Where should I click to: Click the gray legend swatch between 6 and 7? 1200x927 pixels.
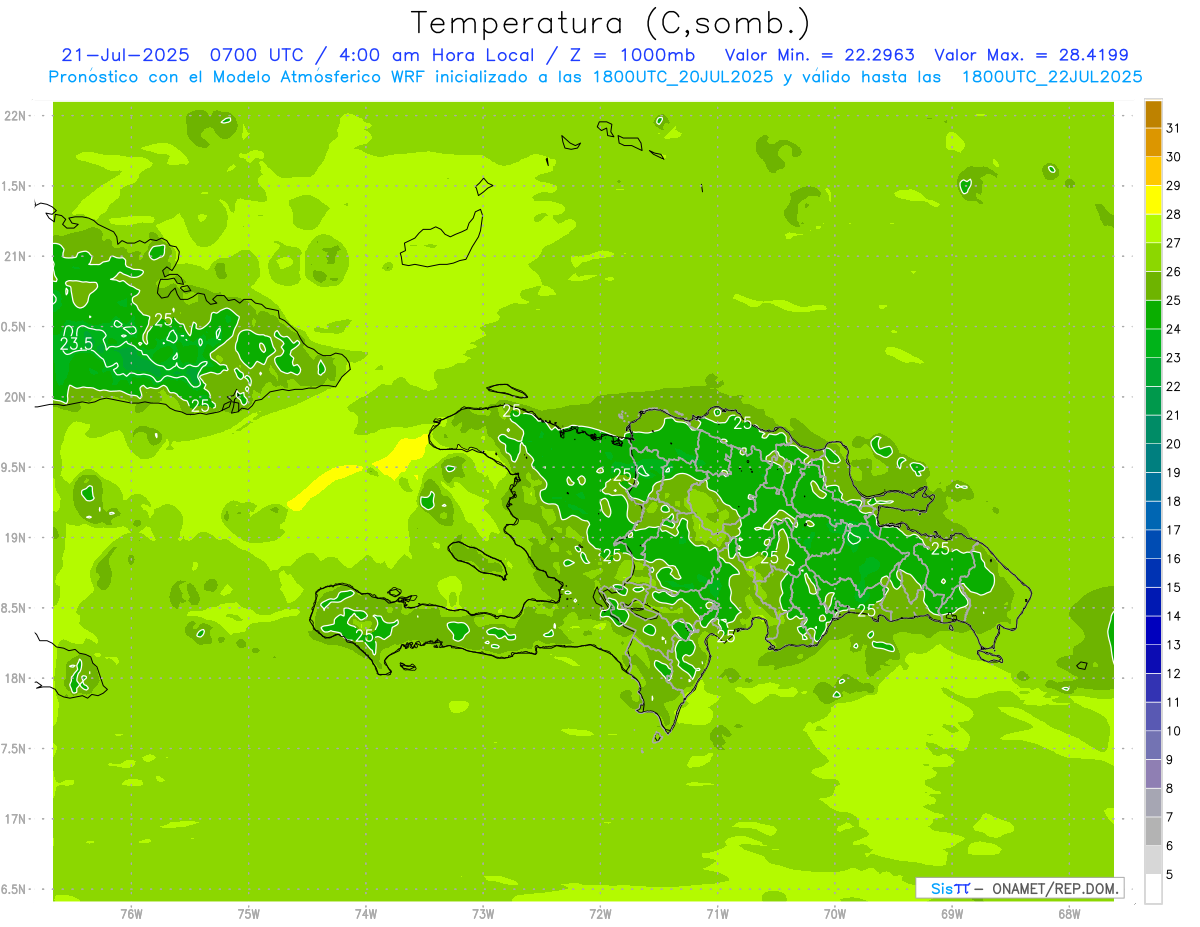[1153, 831]
